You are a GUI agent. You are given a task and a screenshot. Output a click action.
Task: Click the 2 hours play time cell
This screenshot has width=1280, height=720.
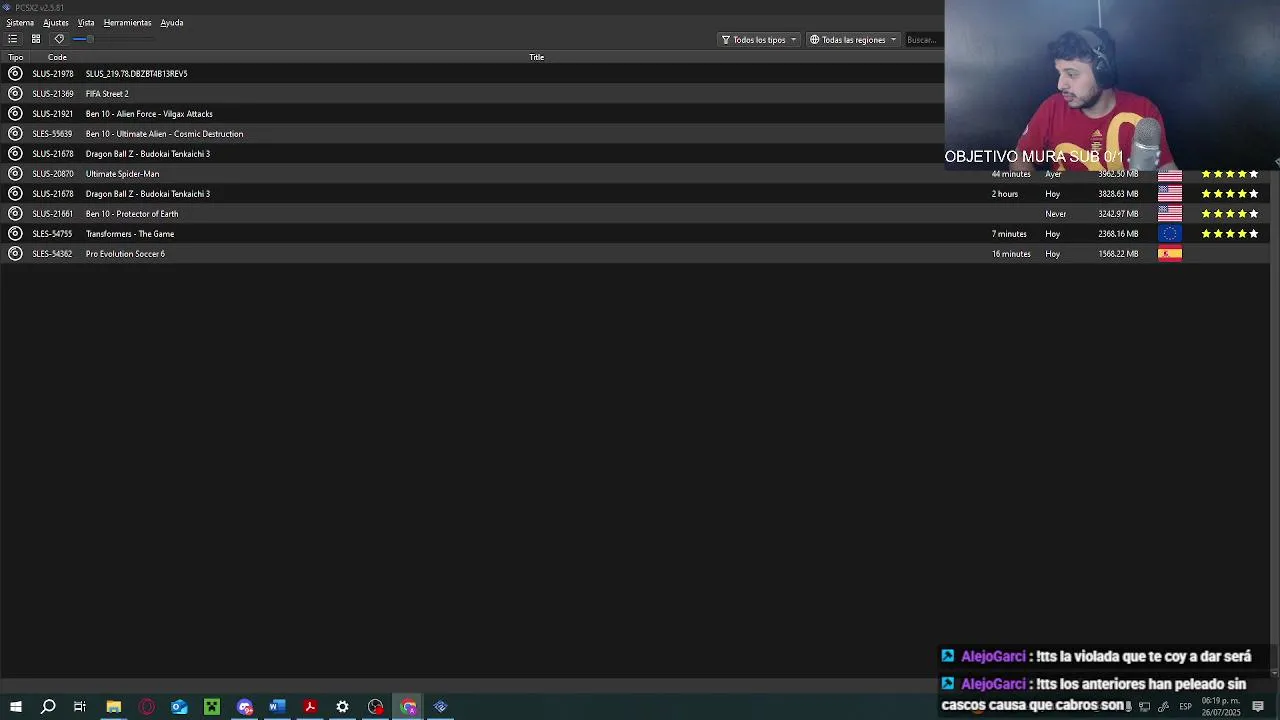[1005, 194]
